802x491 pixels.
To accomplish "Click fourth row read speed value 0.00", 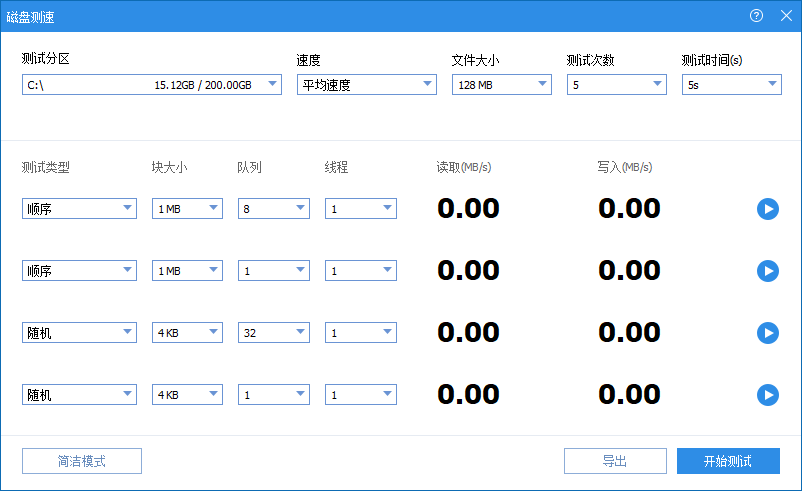I will tap(468, 394).
